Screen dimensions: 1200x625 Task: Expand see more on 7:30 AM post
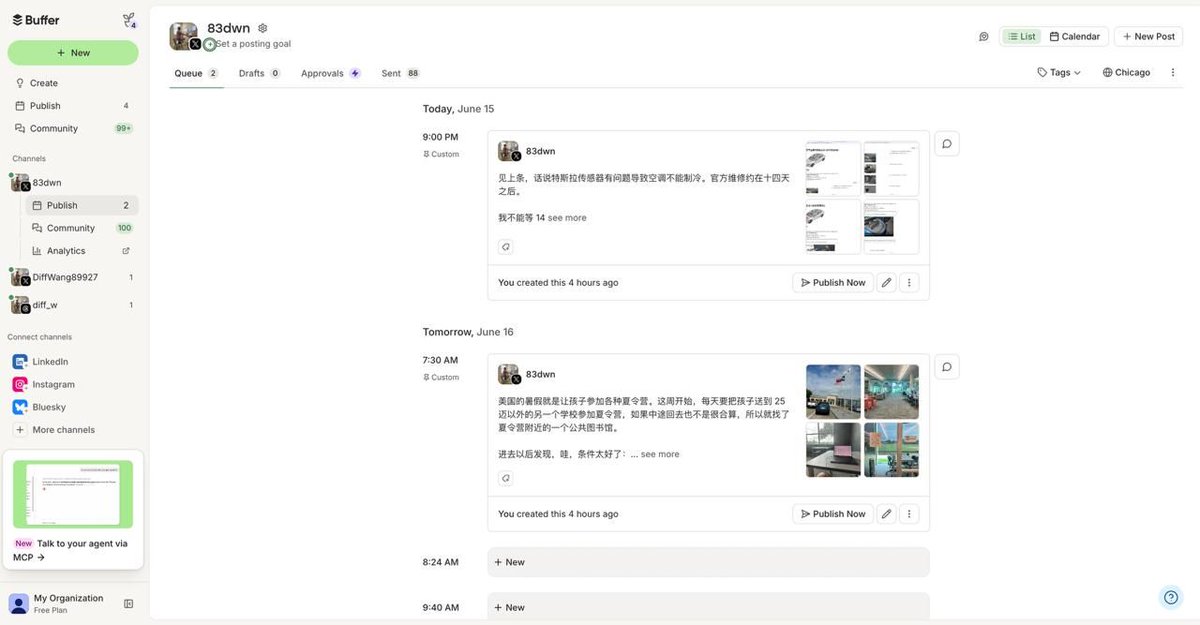[660, 454]
